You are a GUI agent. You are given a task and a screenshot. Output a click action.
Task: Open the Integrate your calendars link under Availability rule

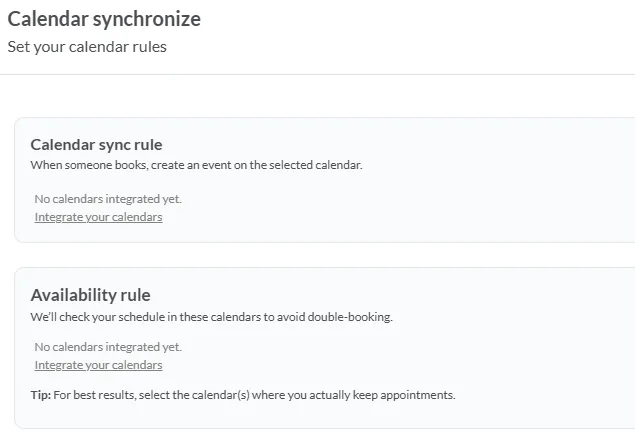click(98, 365)
